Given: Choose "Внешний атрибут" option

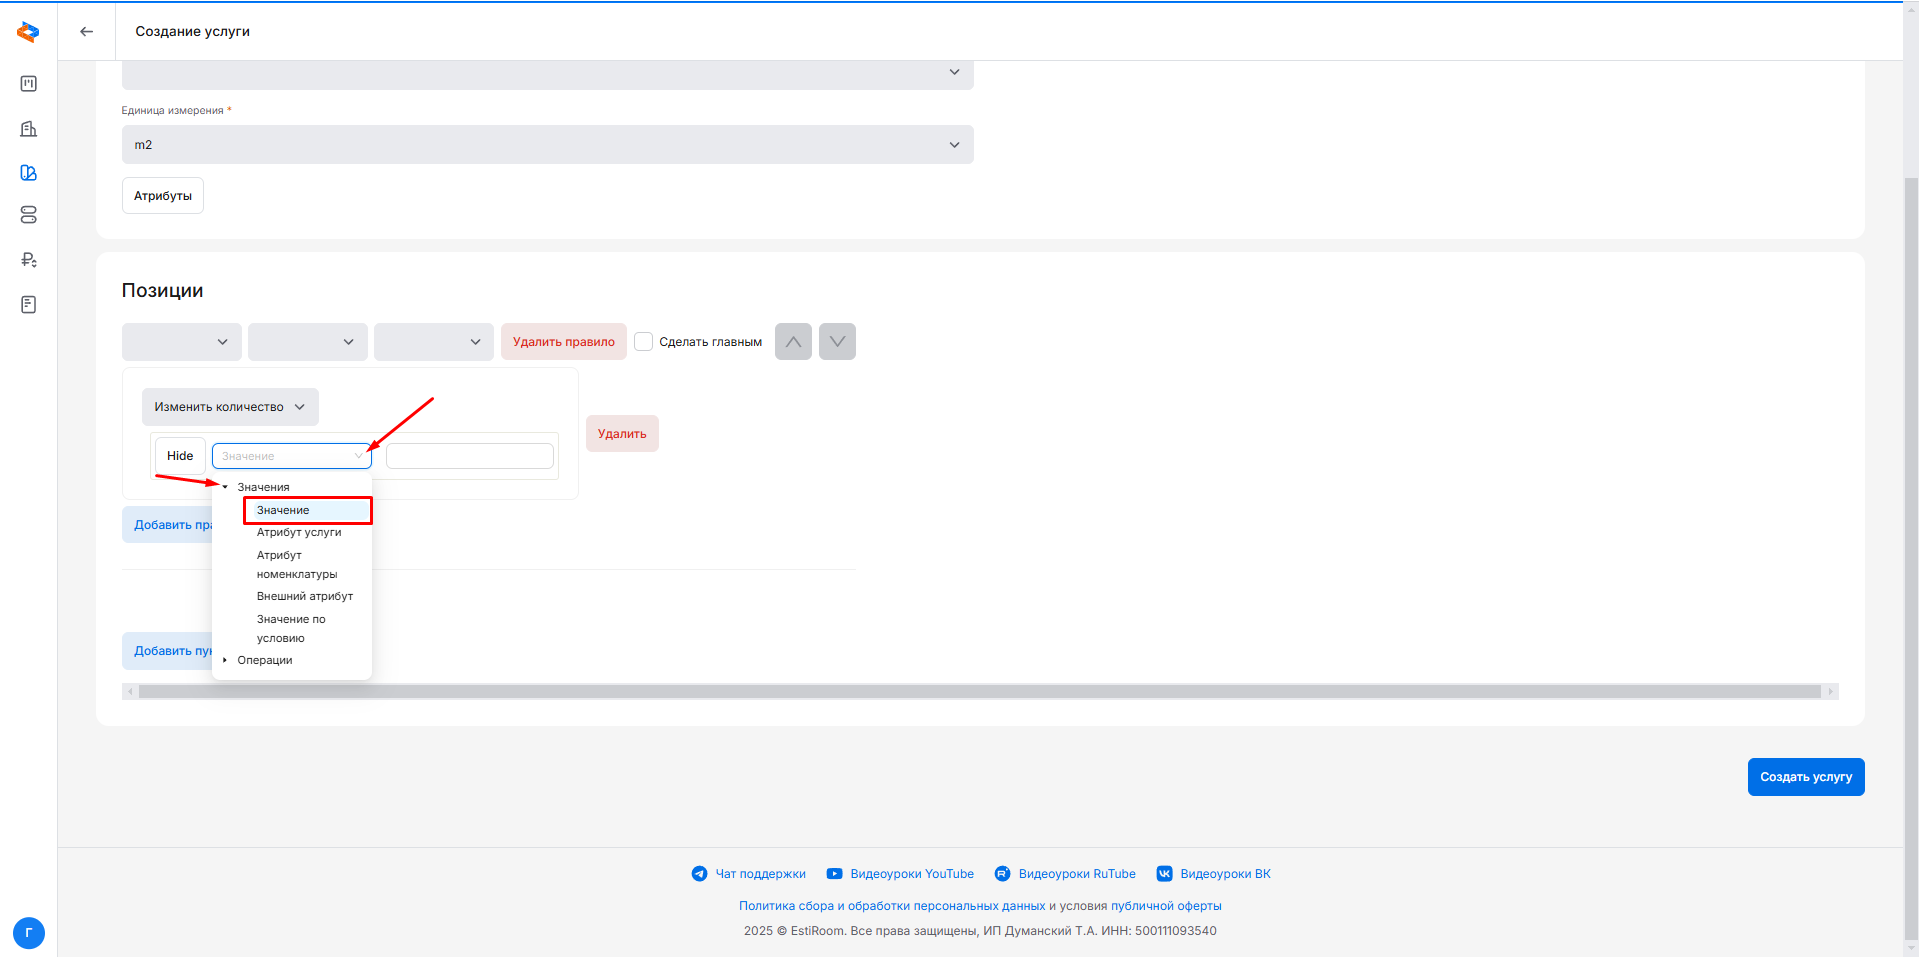Looking at the screenshot, I should click(305, 596).
